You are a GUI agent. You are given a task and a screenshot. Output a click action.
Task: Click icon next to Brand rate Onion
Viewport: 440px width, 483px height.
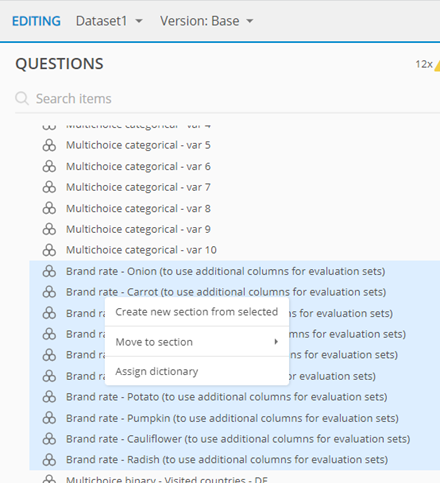(49, 271)
